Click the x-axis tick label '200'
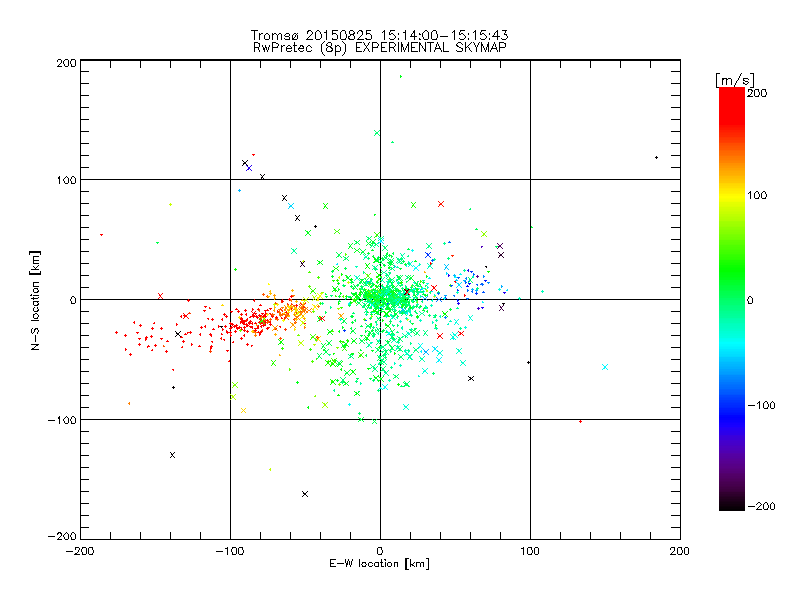Viewport: 800px width, 600px height. point(680,551)
